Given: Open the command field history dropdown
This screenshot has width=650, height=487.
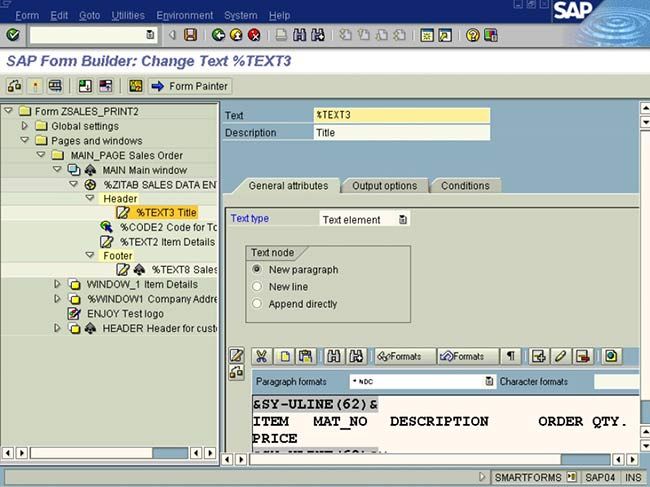Looking at the screenshot, I should pyautogui.click(x=150, y=35).
